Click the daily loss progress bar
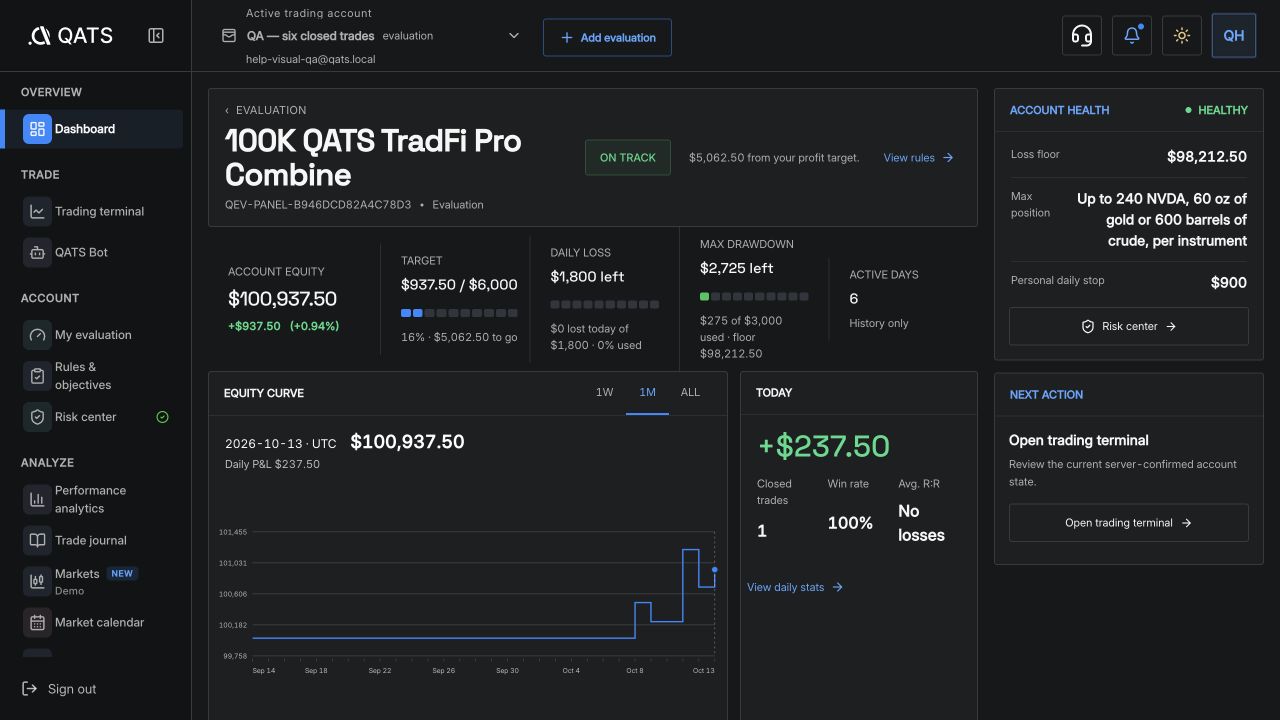 click(605, 304)
